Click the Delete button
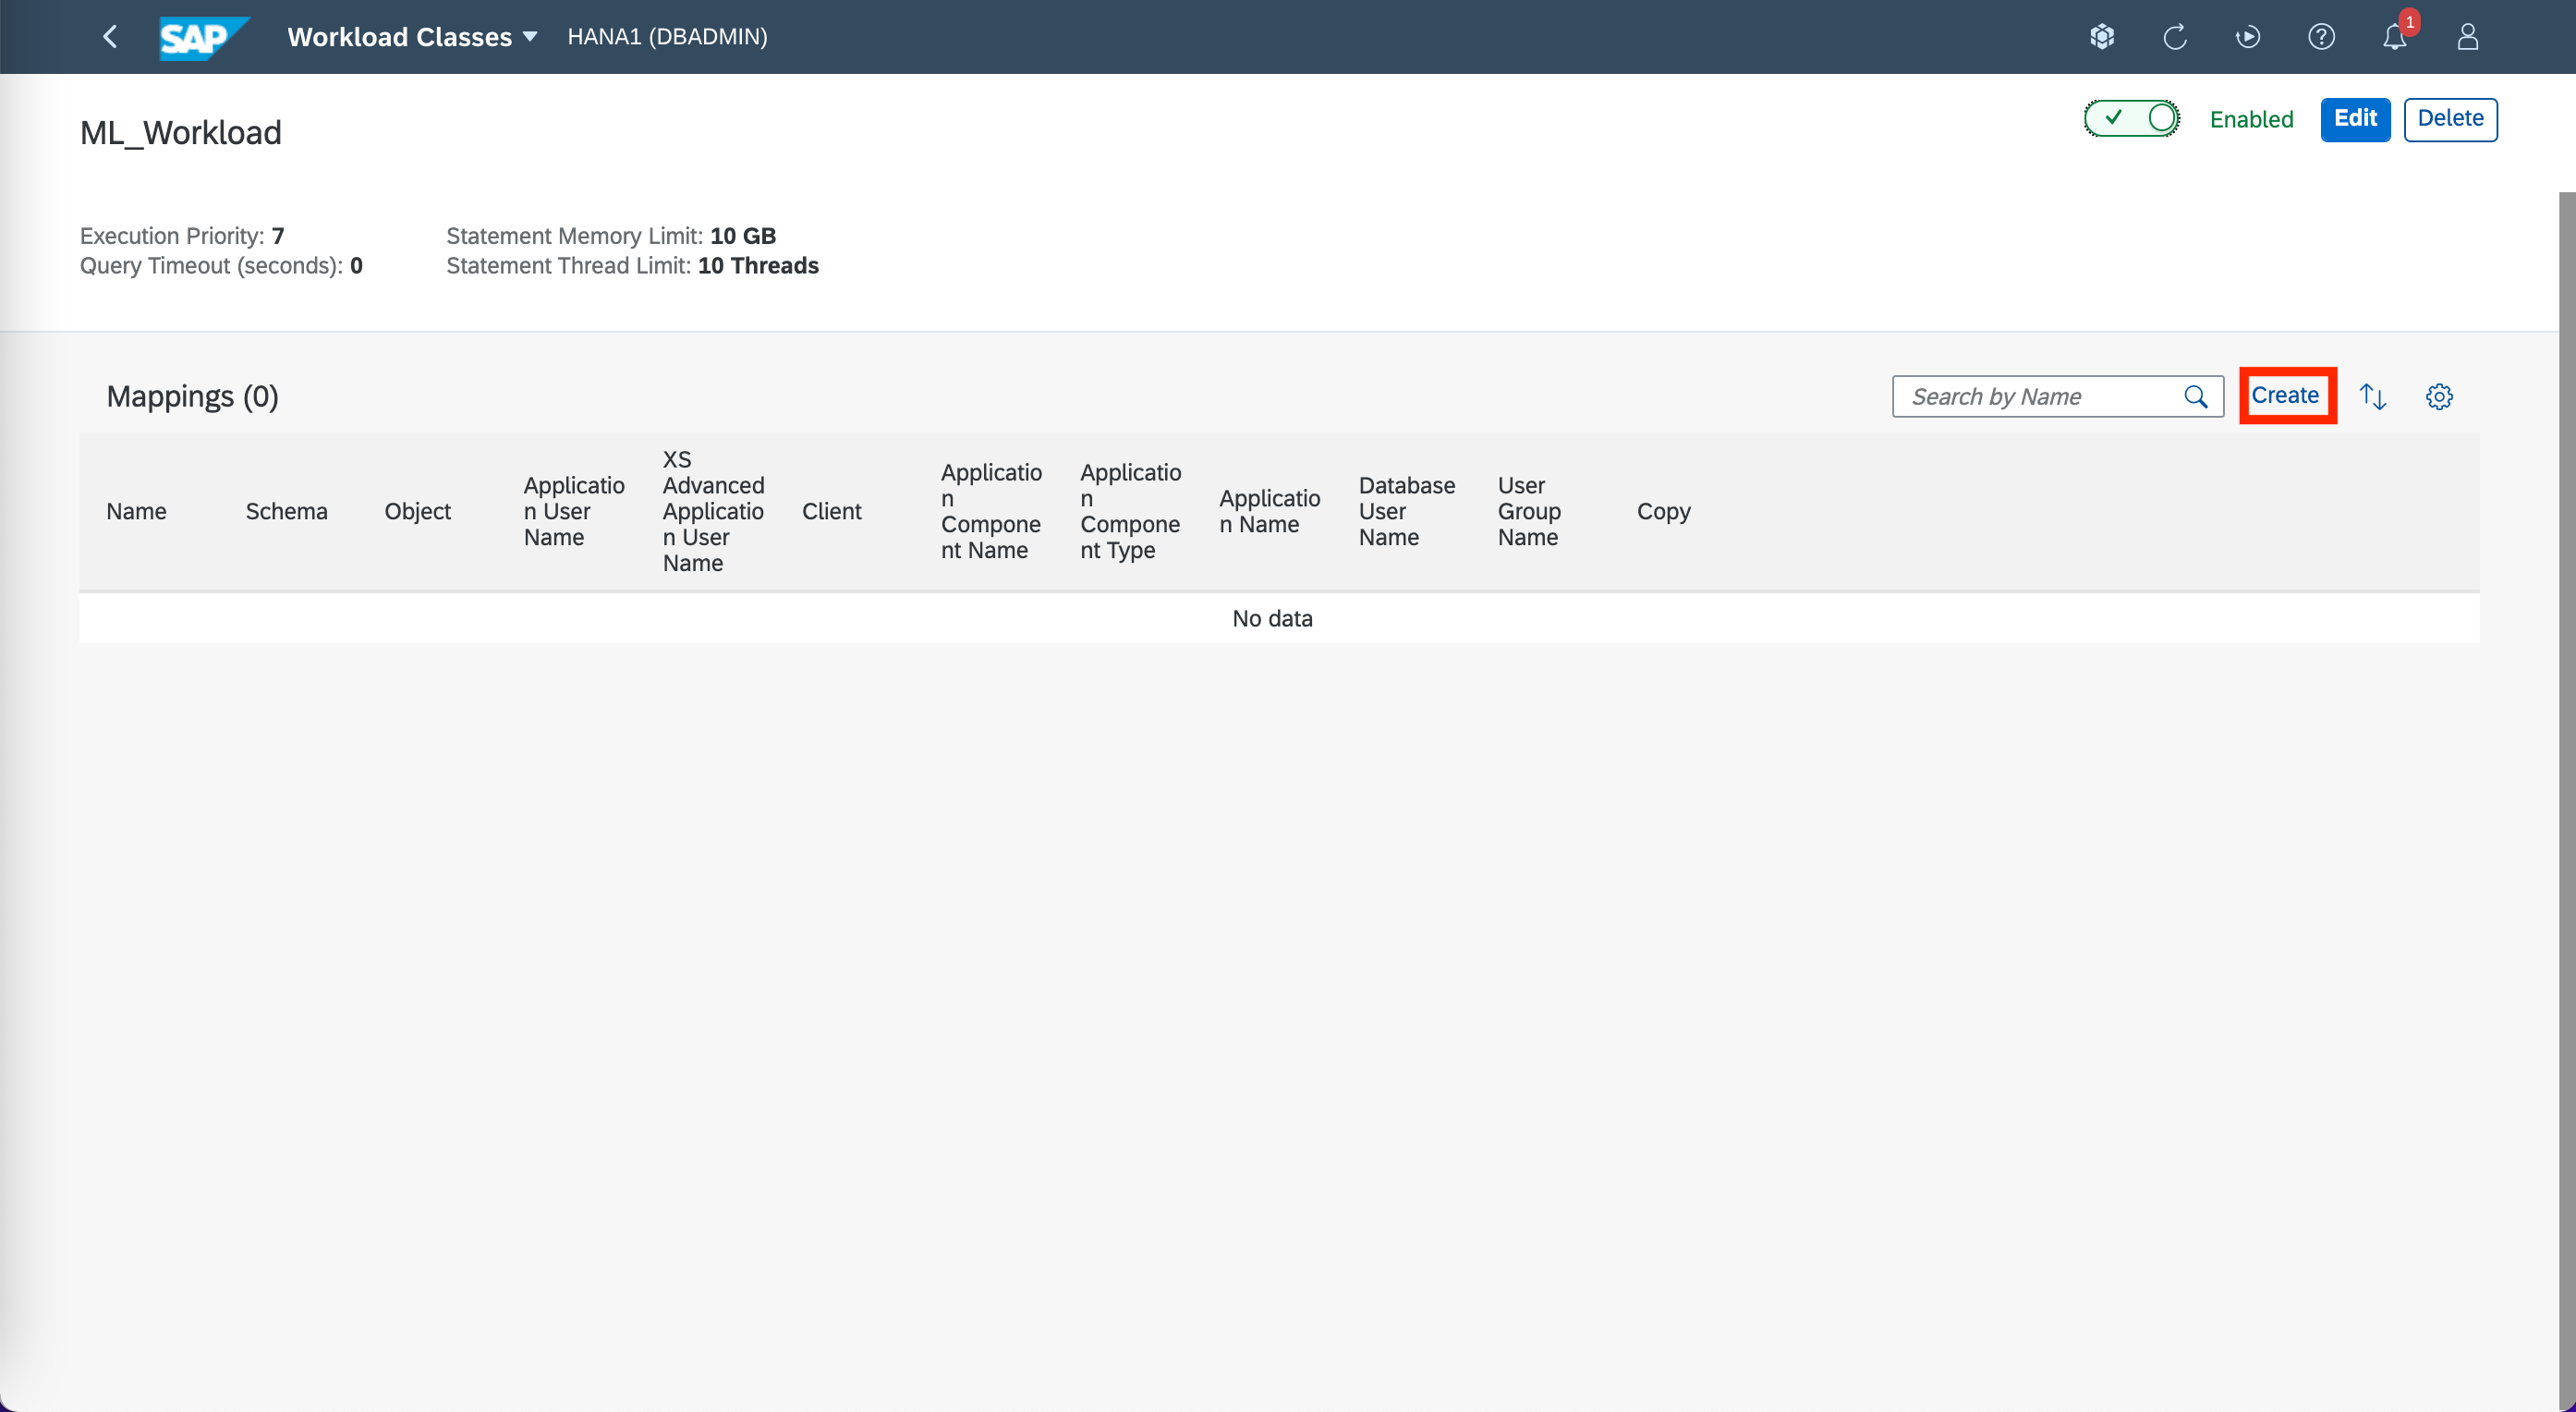Viewport: 2576px width, 1412px height. coord(2450,119)
